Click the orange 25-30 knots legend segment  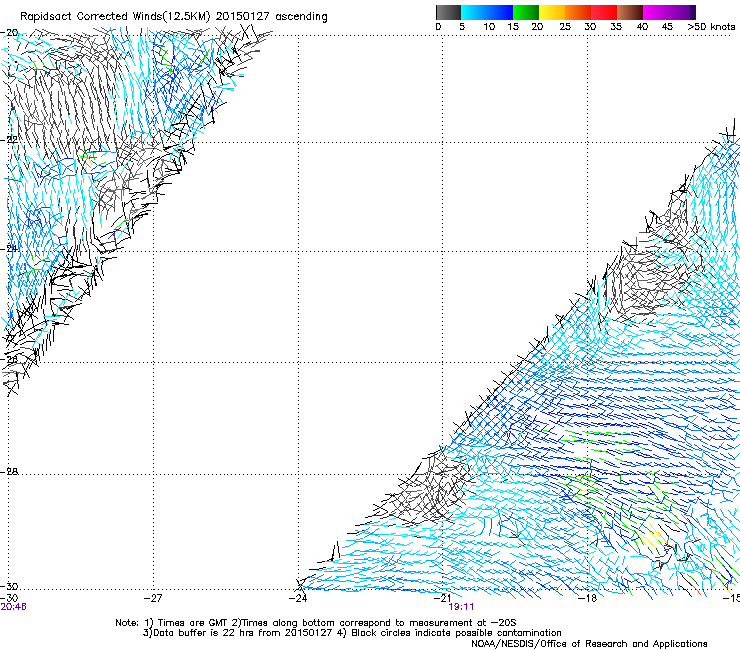pos(578,12)
